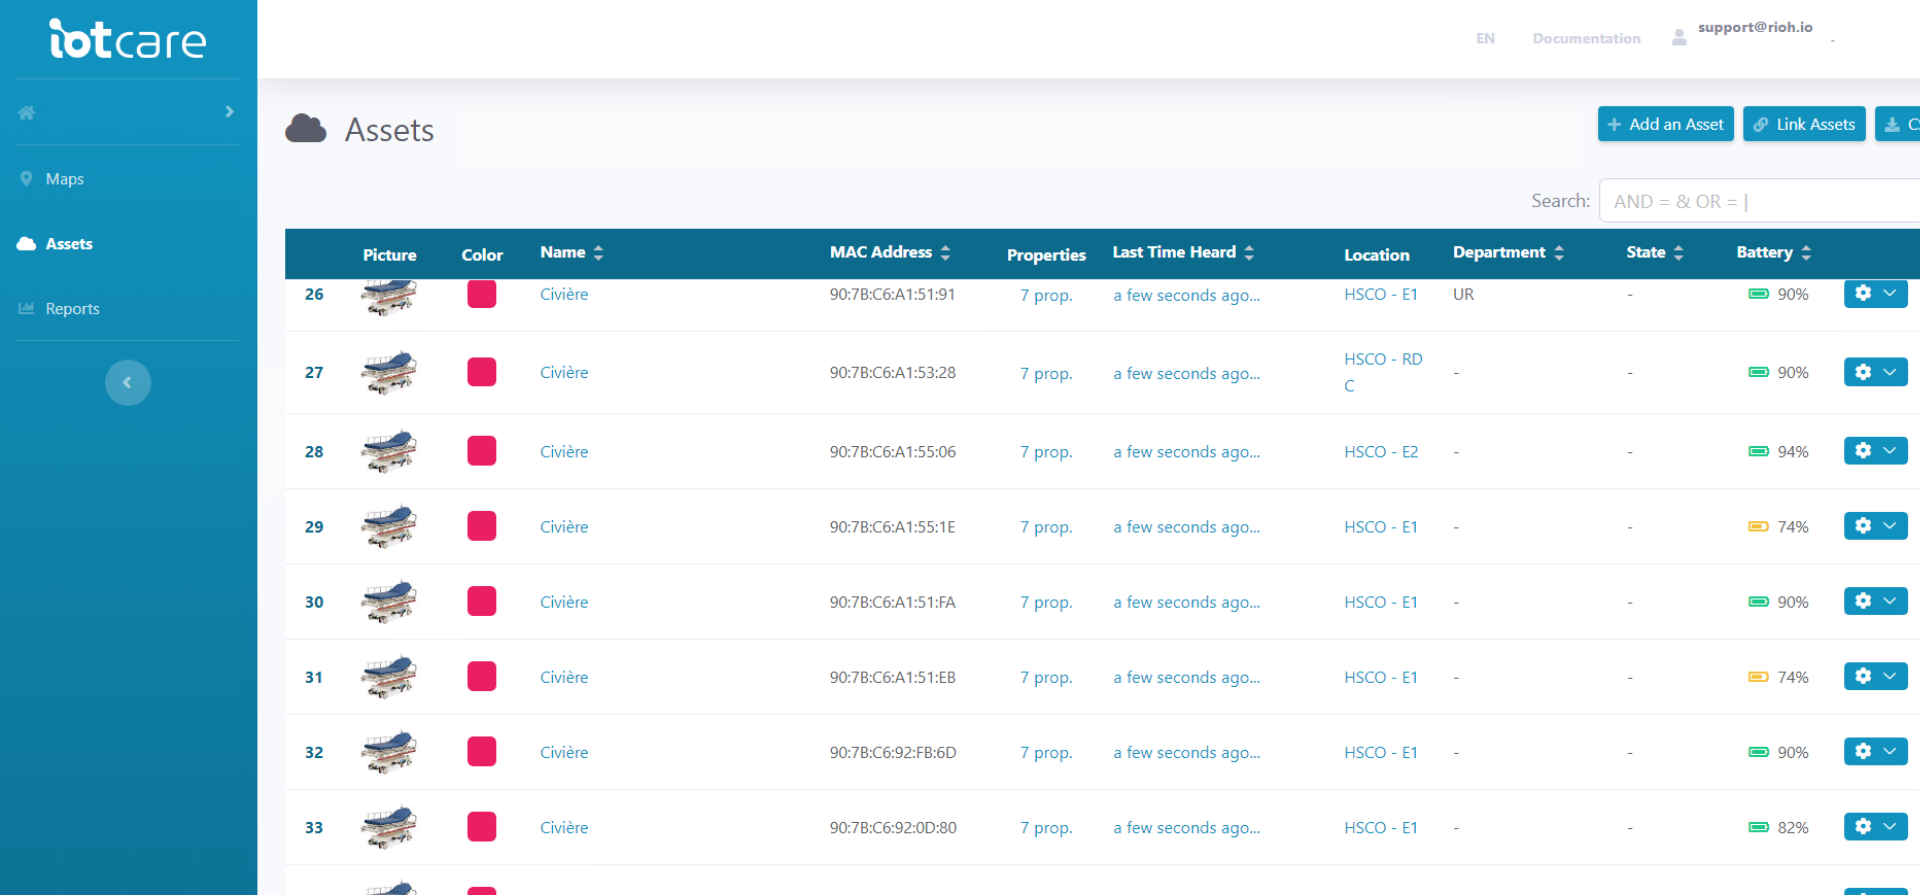The image size is (1920, 895).
Task: Click the Link Assets button
Action: pyautogui.click(x=1804, y=124)
